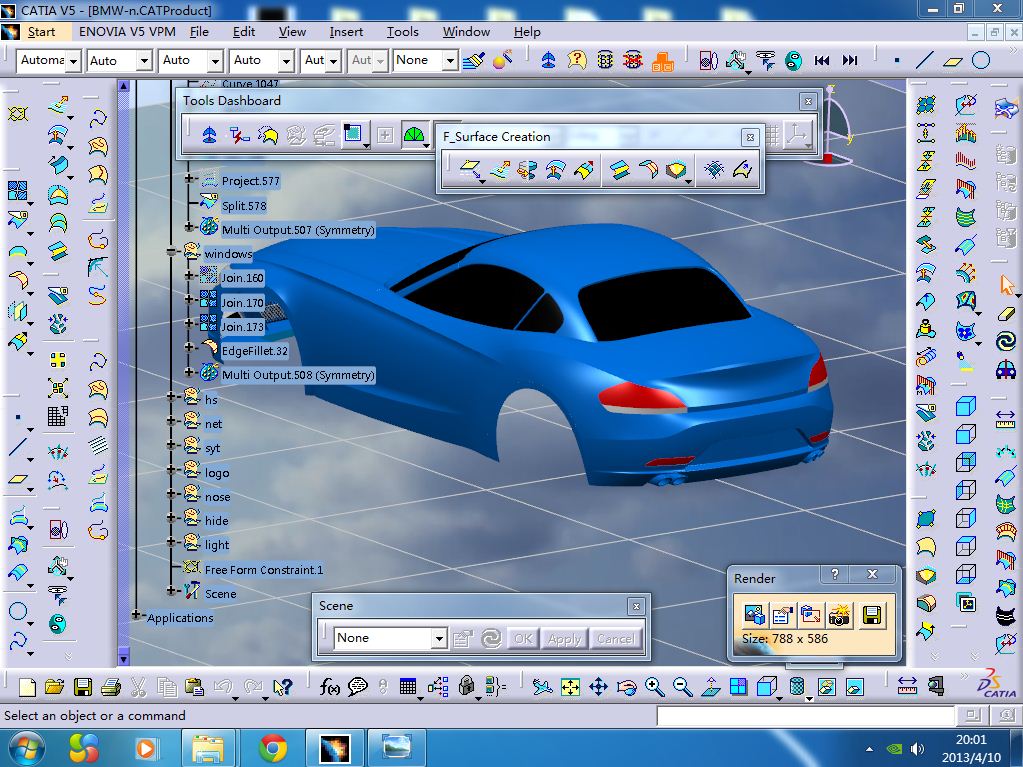1023x767 pixels.
Task: Close the F_Surface Creation toolbar
Action: click(750, 137)
